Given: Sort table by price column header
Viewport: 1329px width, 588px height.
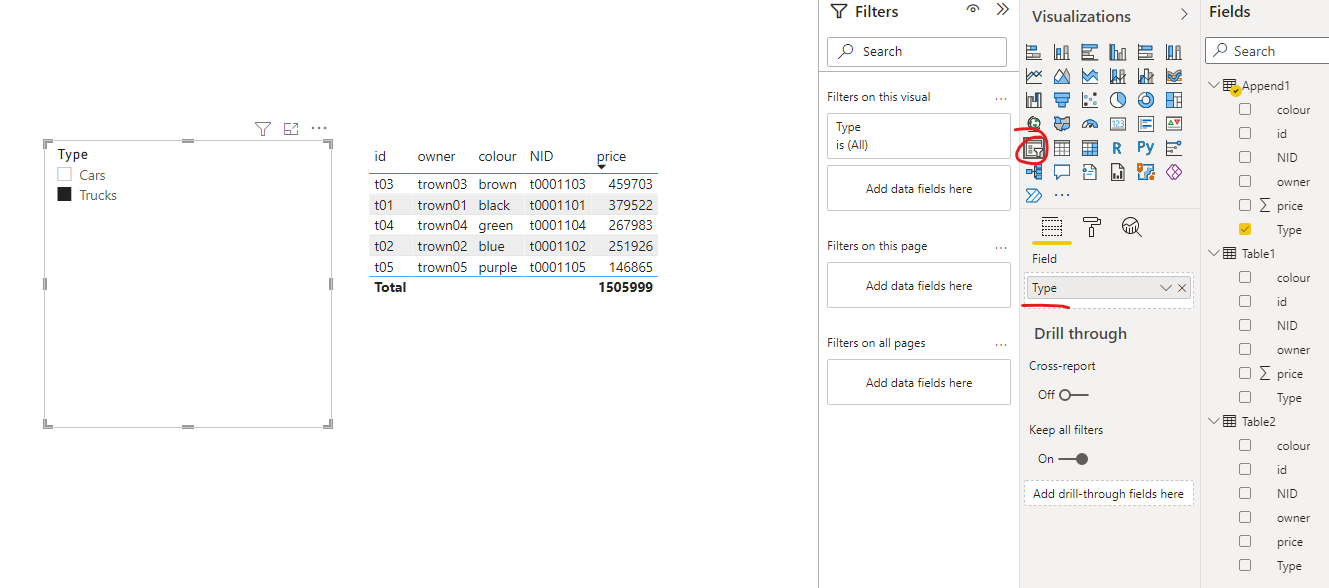Looking at the screenshot, I should tap(611, 157).
